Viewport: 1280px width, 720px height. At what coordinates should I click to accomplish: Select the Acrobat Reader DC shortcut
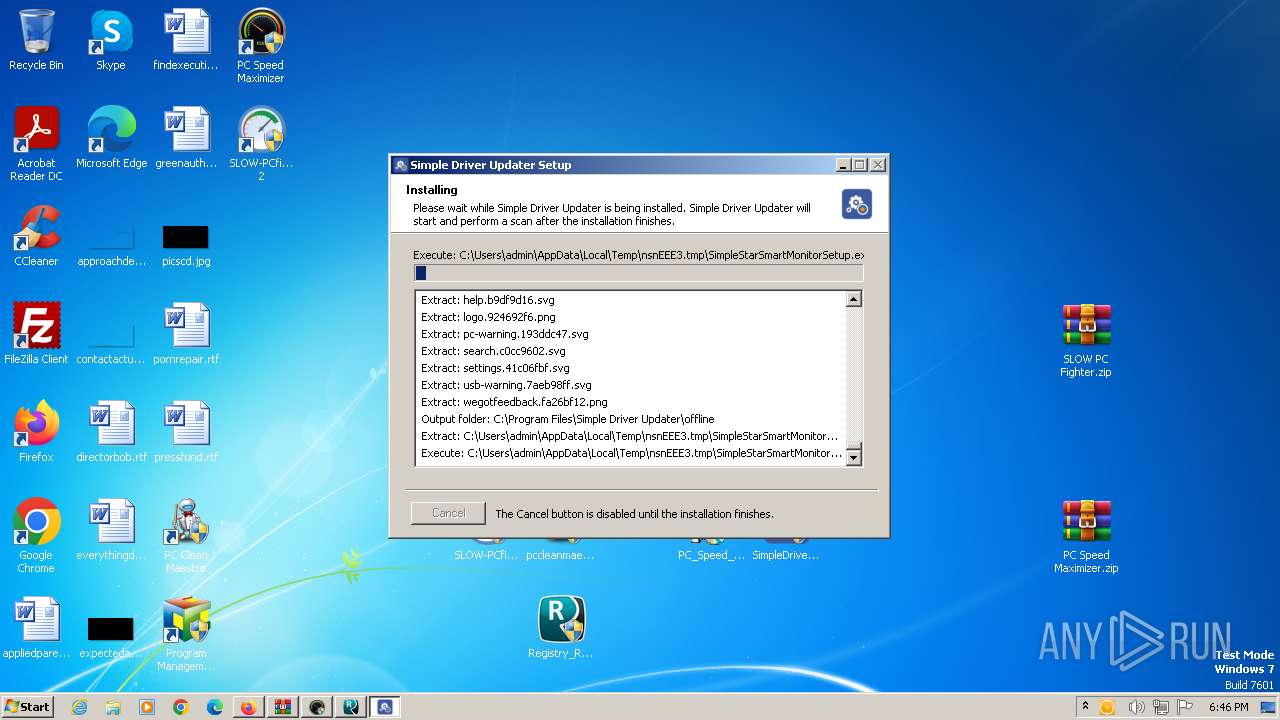pos(36,143)
